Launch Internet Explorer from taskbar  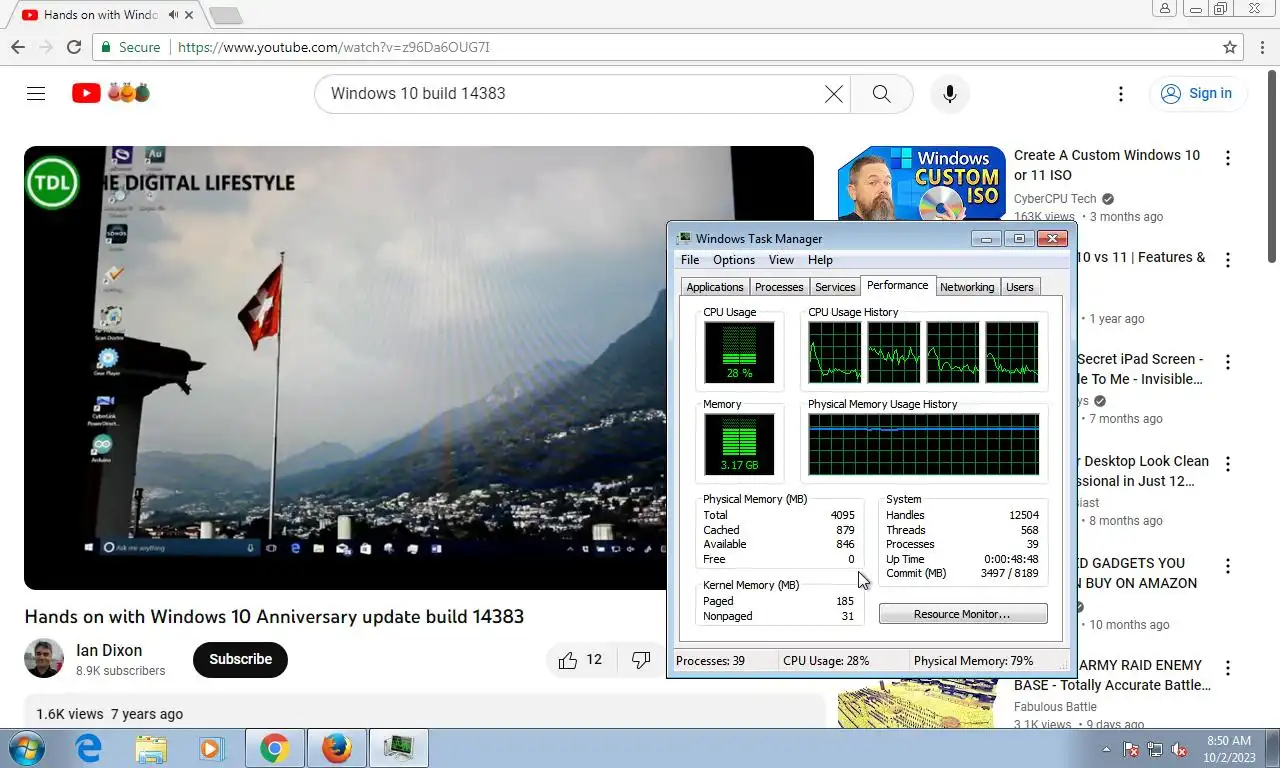coord(89,748)
